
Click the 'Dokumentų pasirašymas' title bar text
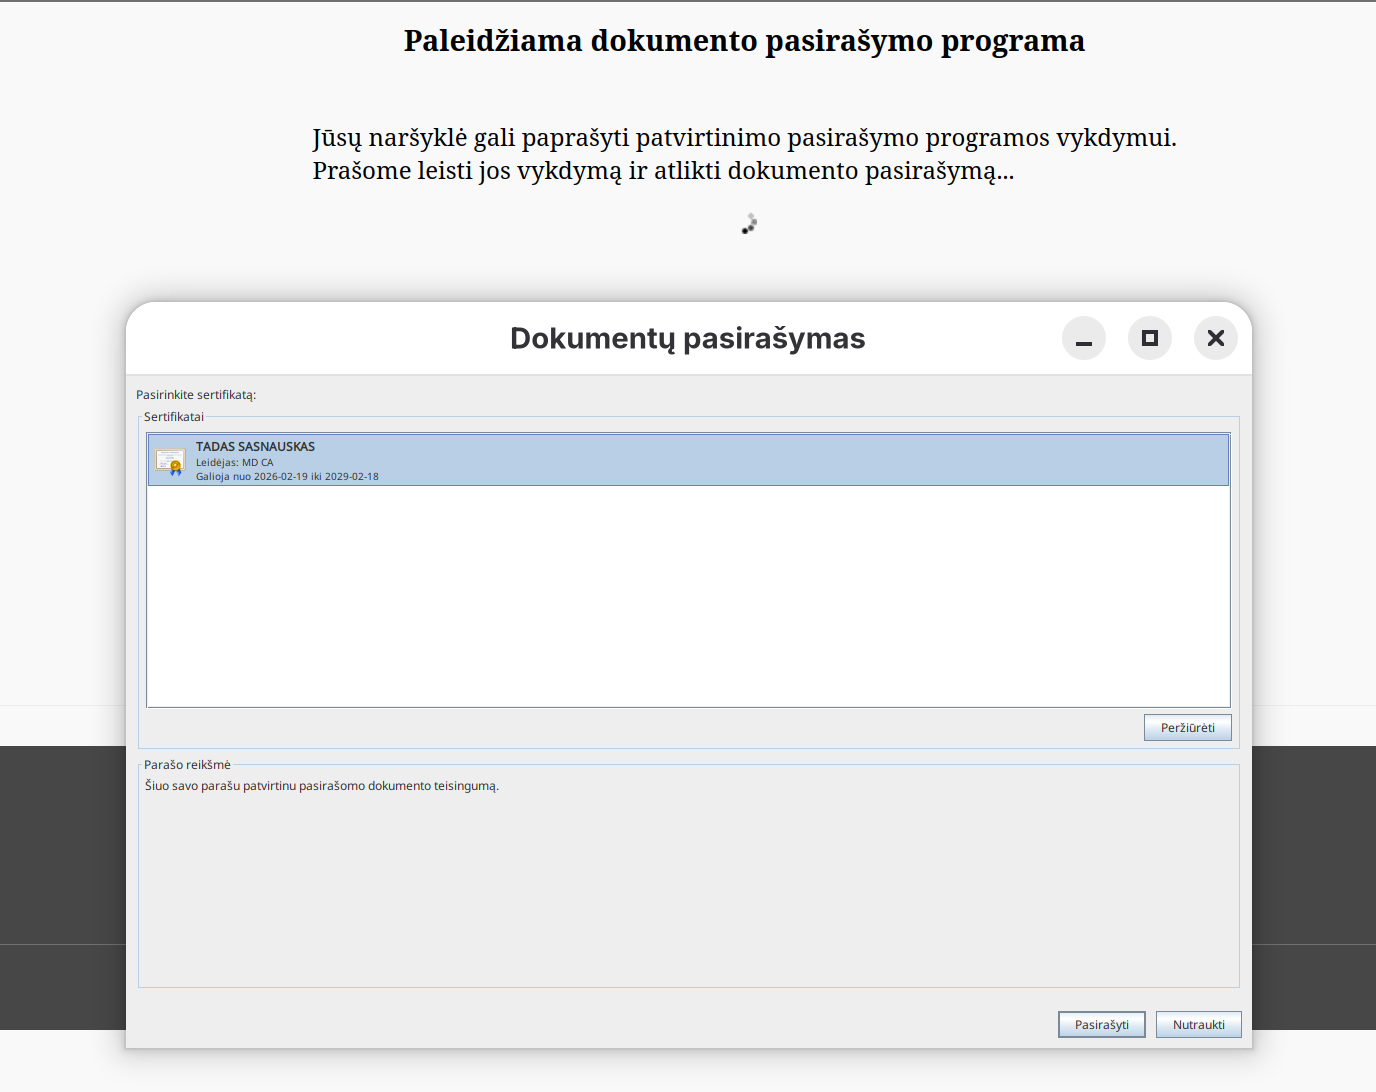(x=688, y=338)
